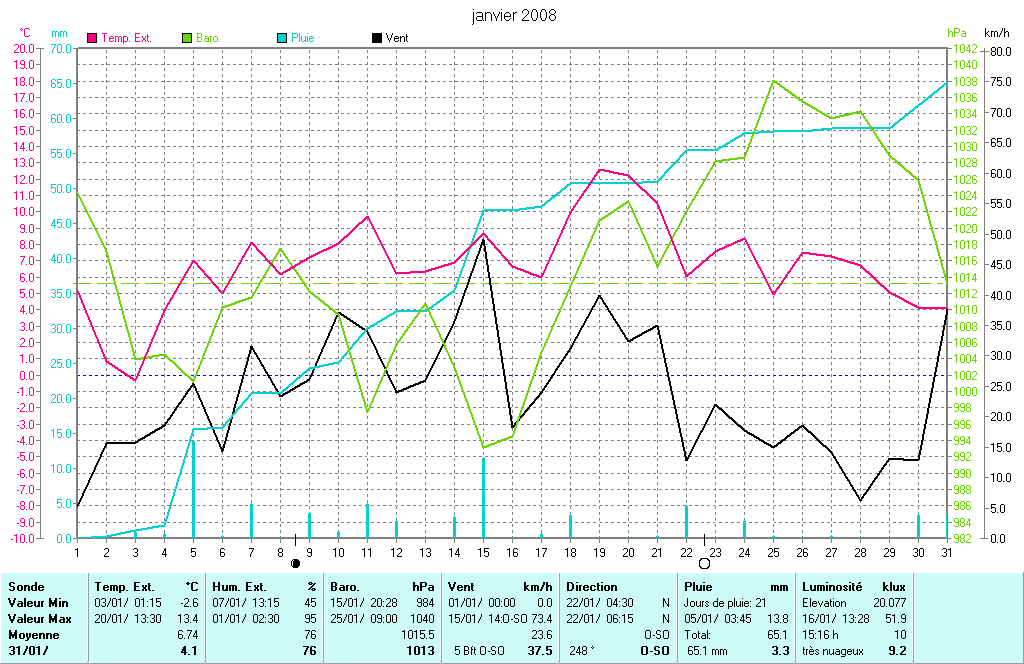
Task: Click the Temp. Ext. column header in table
Action: tap(124, 587)
